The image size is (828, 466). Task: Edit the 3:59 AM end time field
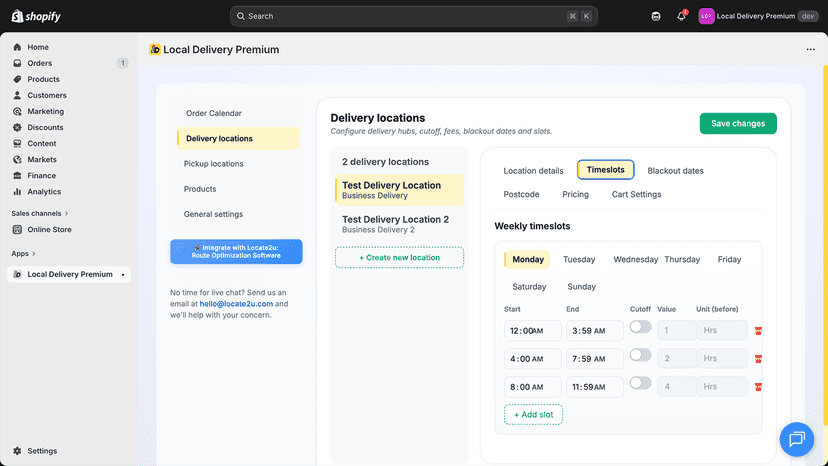point(595,331)
